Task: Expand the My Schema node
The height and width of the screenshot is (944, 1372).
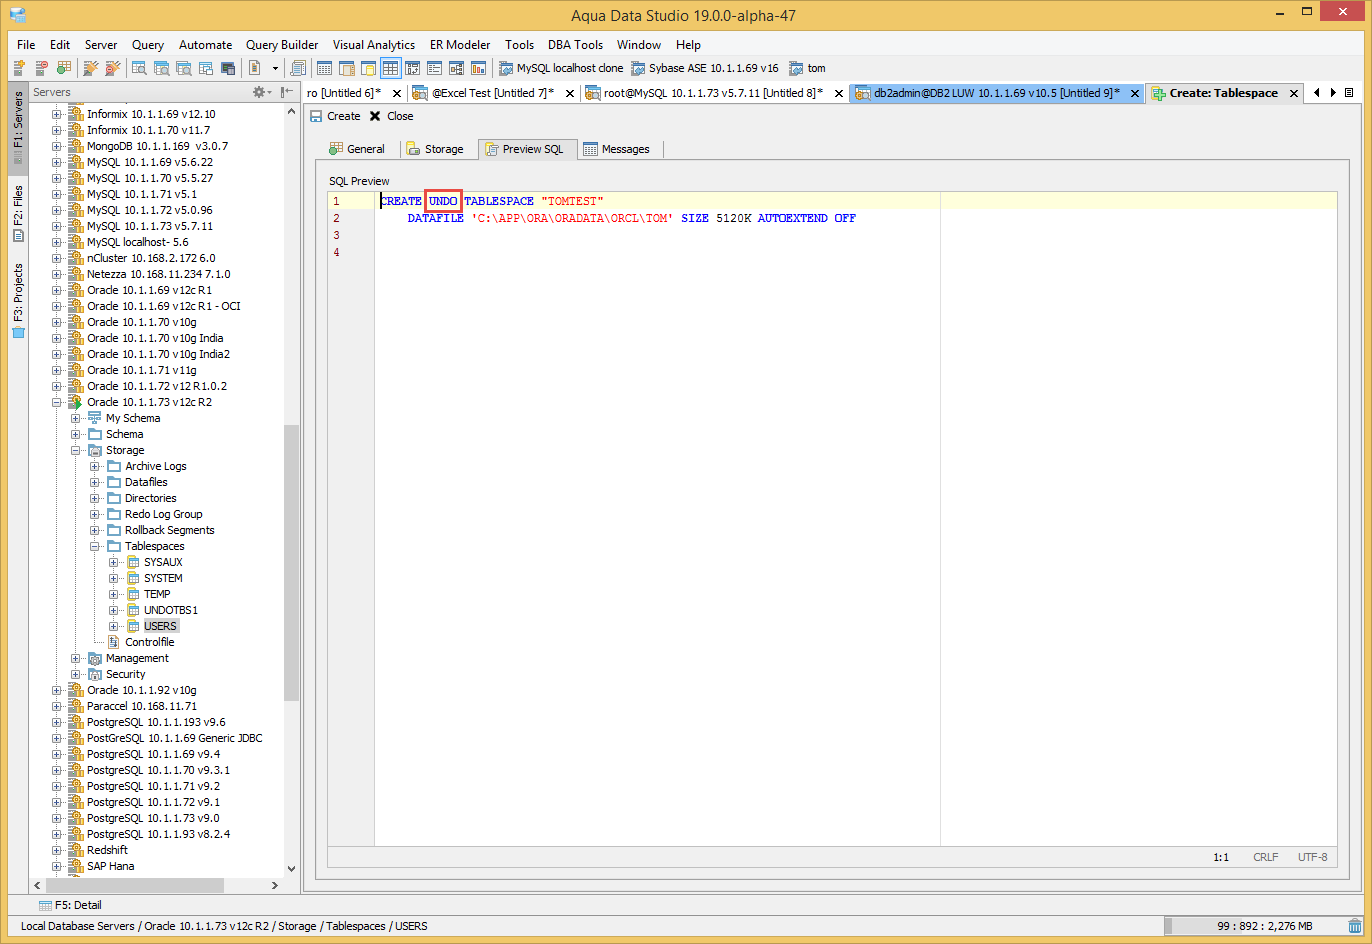Action: (76, 418)
